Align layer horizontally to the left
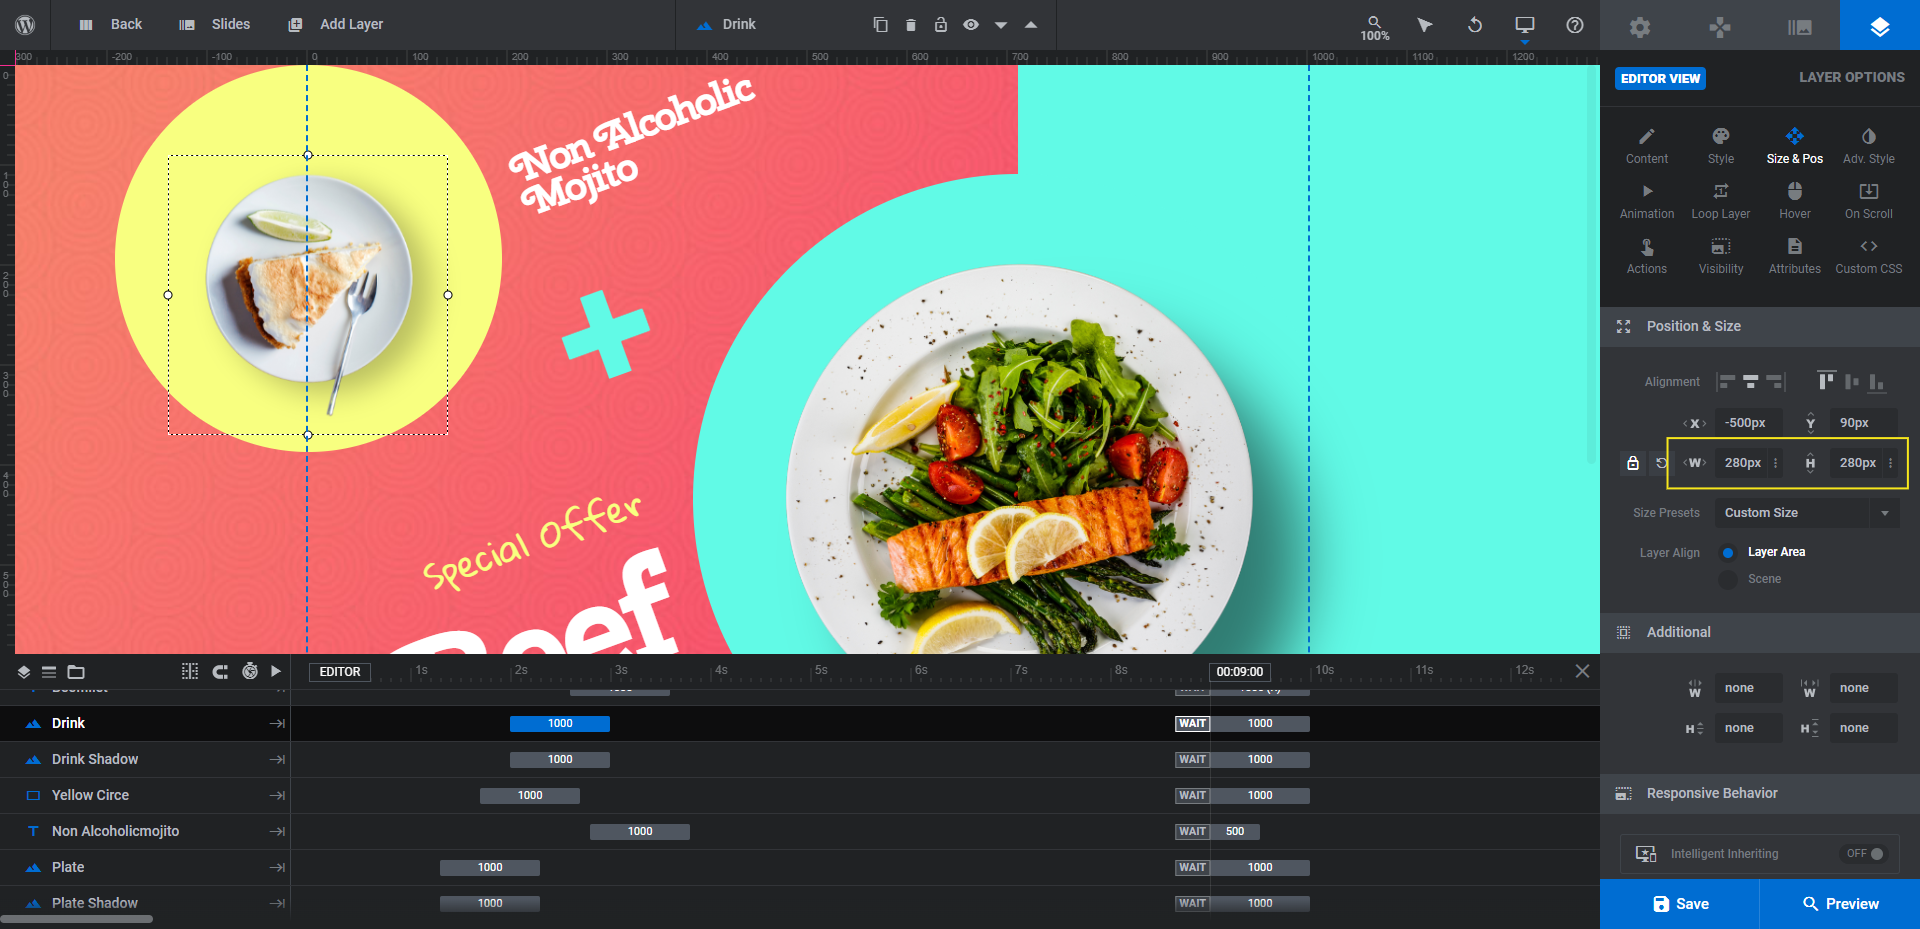This screenshot has width=1920, height=929. (x=1727, y=381)
